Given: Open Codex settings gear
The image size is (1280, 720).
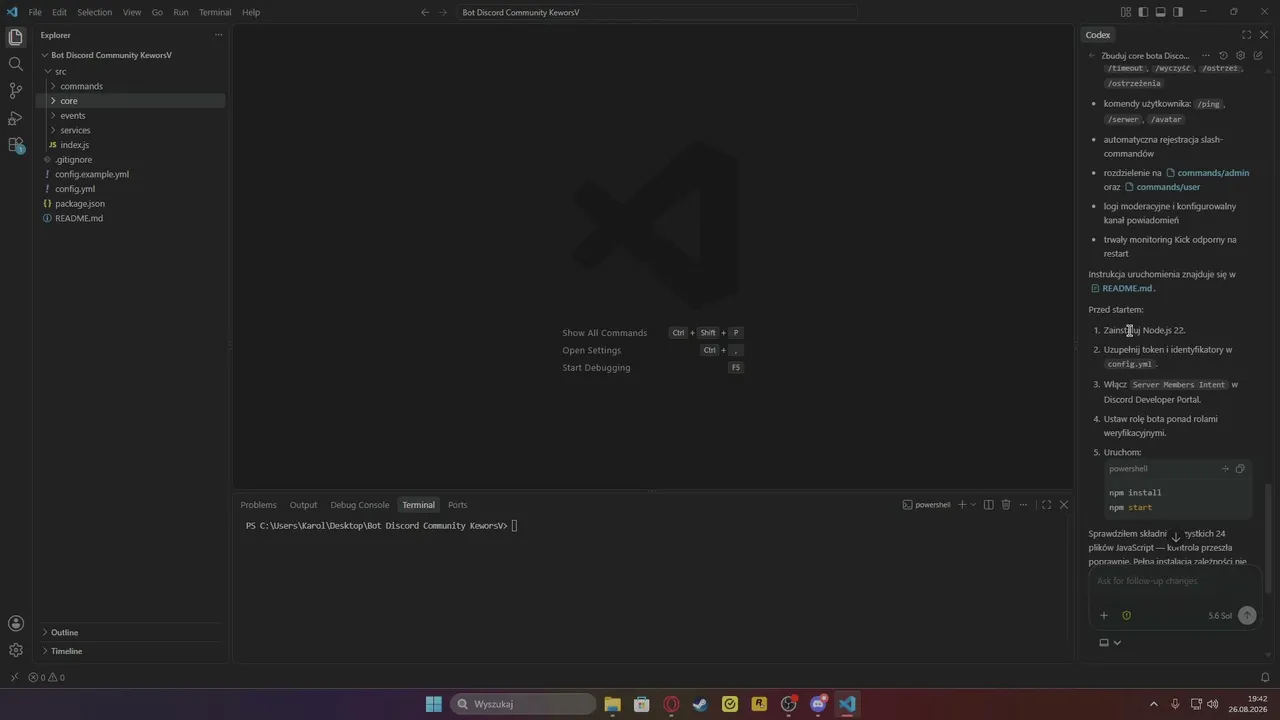Looking at the screenshot, I should (1240, 56).
